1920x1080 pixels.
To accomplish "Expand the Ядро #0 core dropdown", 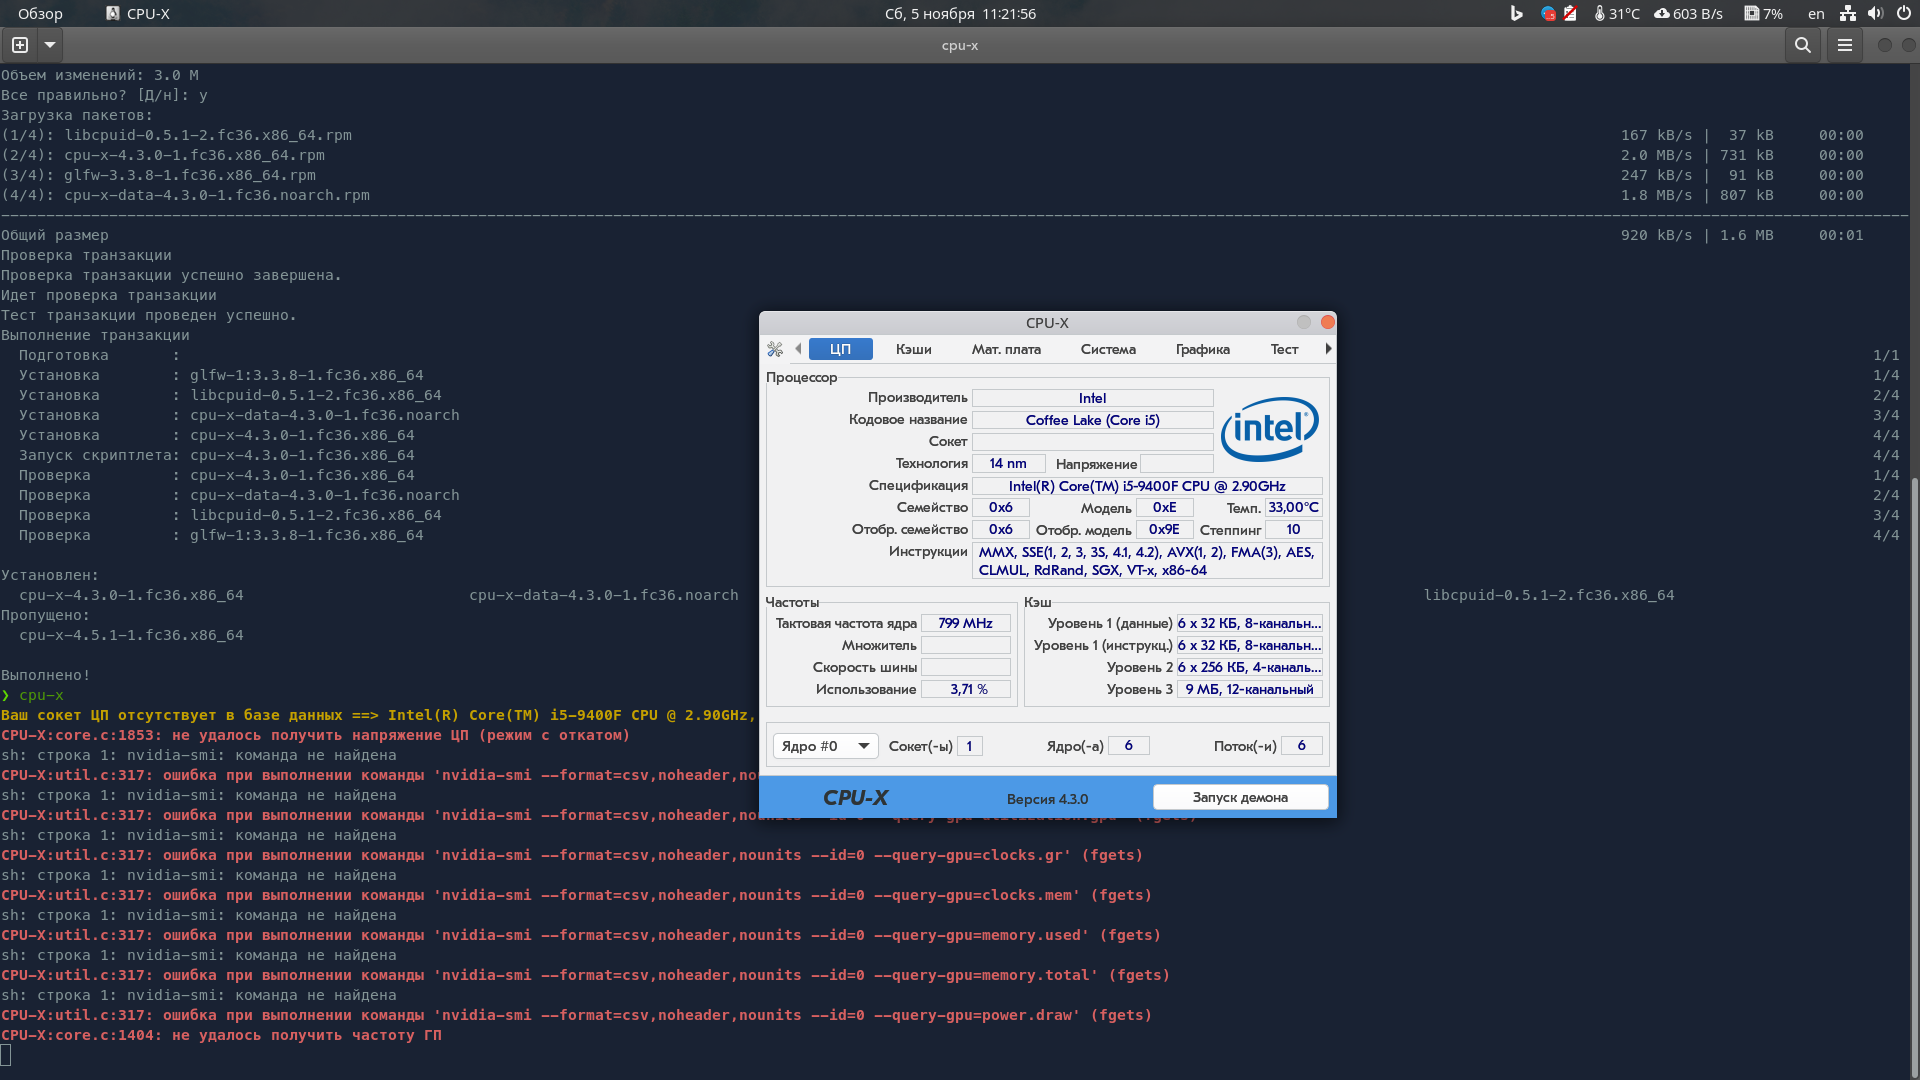I will click(825, 746).
